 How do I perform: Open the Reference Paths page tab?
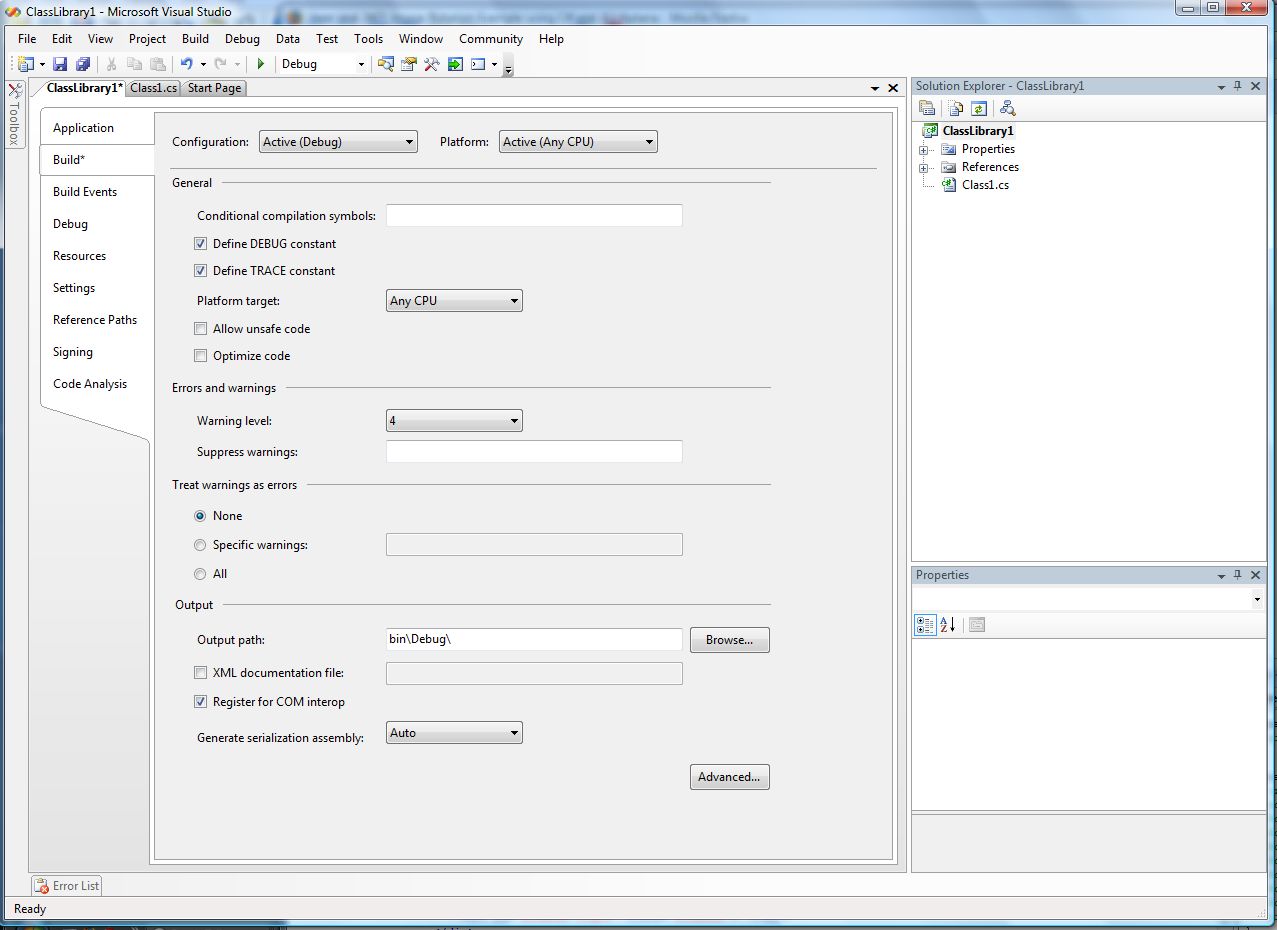95,320
